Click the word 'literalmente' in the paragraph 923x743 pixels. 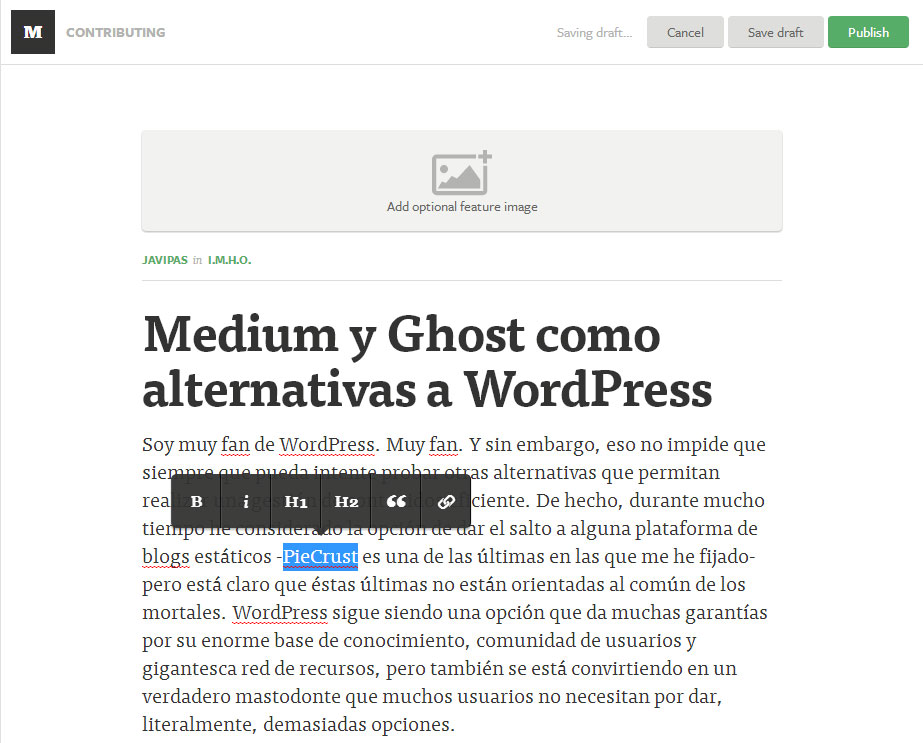click(x=199, y=725)
